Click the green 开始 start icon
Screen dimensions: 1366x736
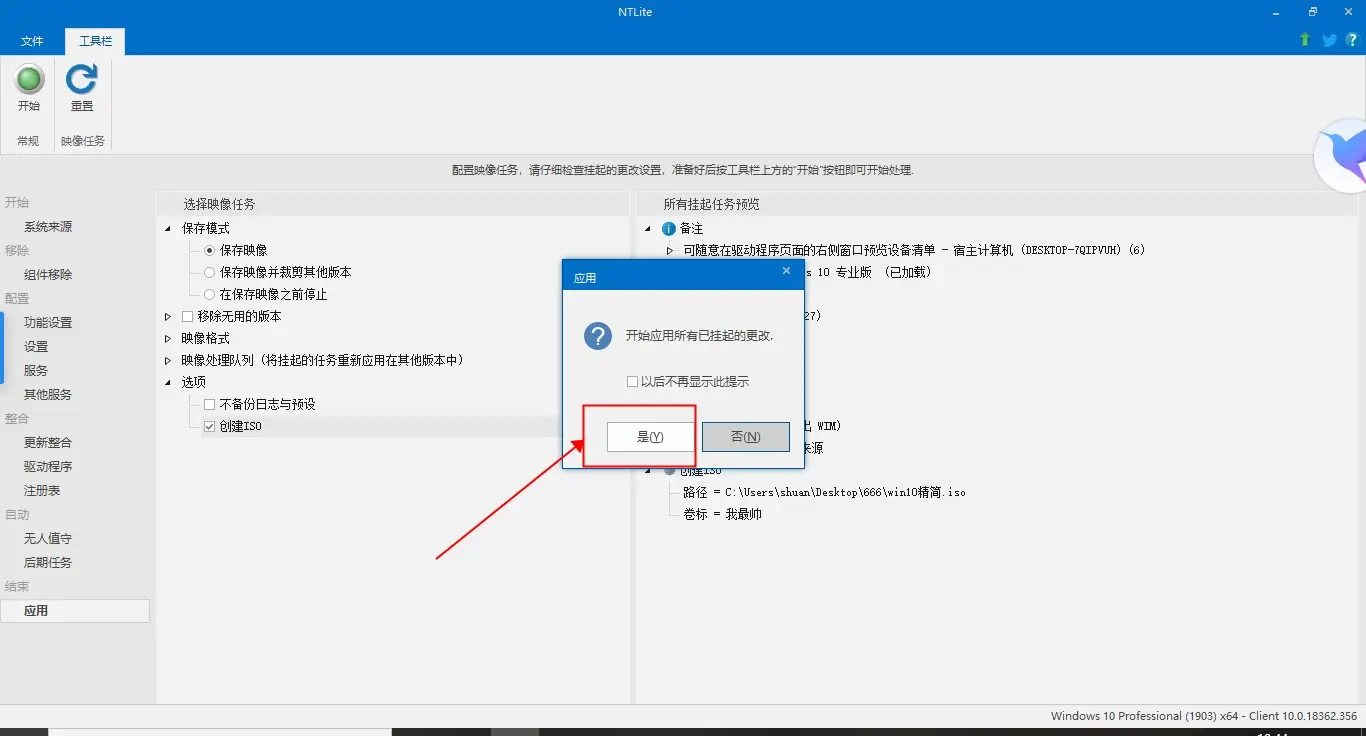[29, 79]
